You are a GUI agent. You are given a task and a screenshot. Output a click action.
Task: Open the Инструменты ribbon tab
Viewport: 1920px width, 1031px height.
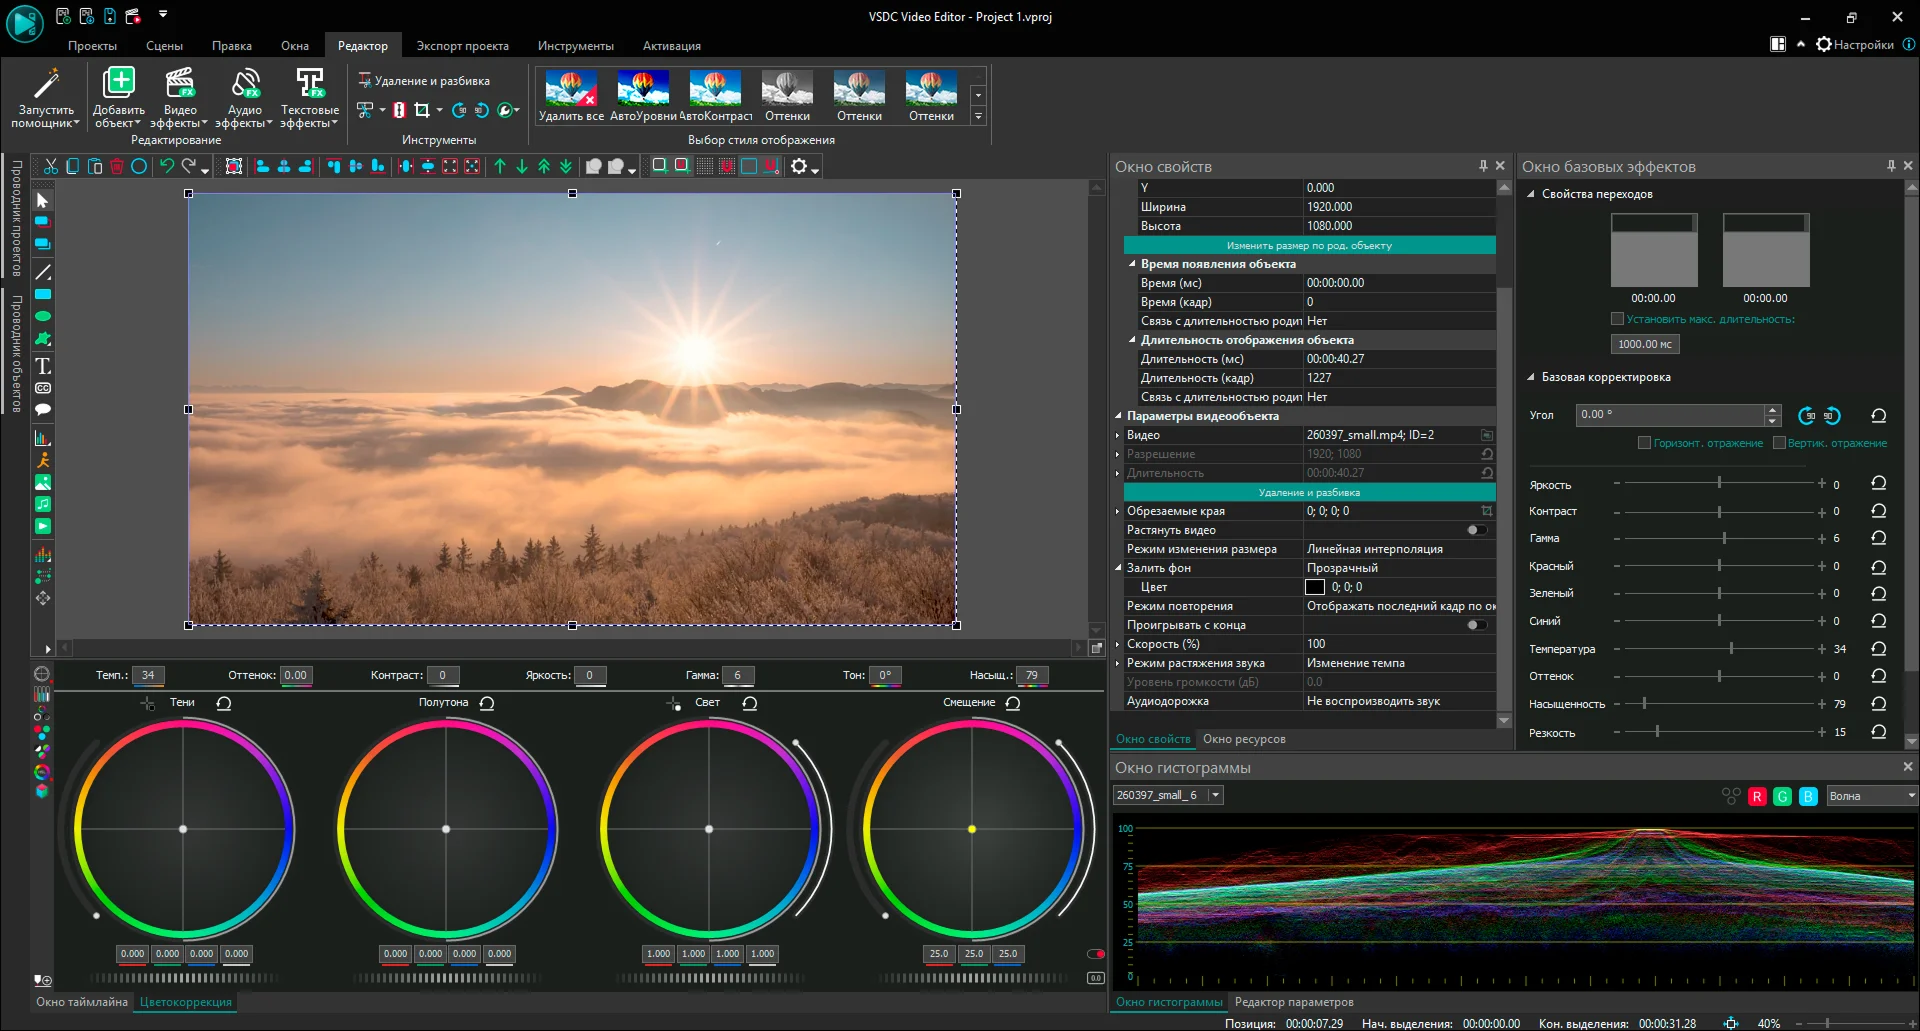(575, 46)
